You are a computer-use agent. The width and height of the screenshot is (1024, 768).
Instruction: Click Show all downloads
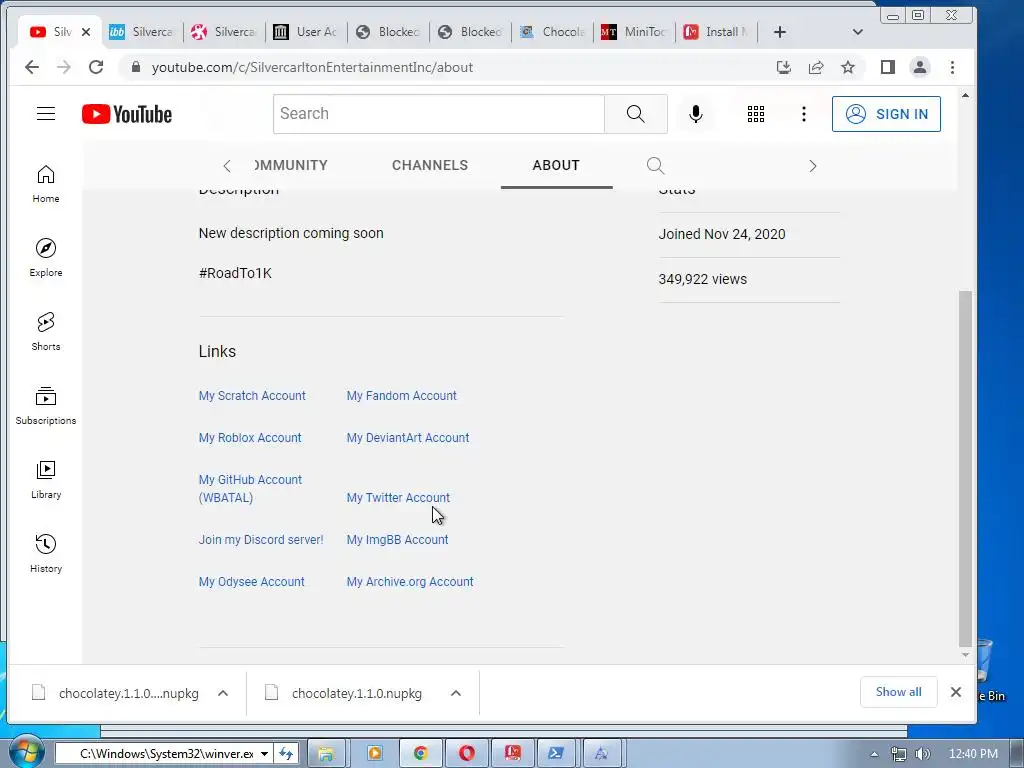(898, 692)
